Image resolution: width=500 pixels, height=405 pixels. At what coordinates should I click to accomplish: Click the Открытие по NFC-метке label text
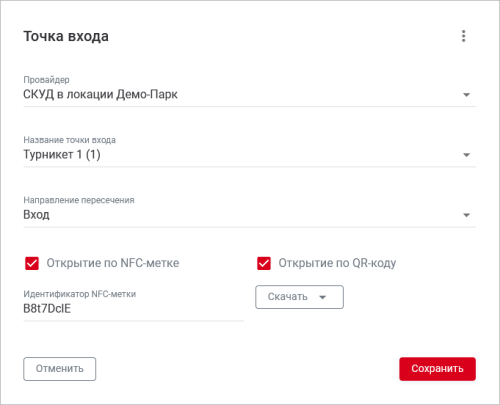113,263
